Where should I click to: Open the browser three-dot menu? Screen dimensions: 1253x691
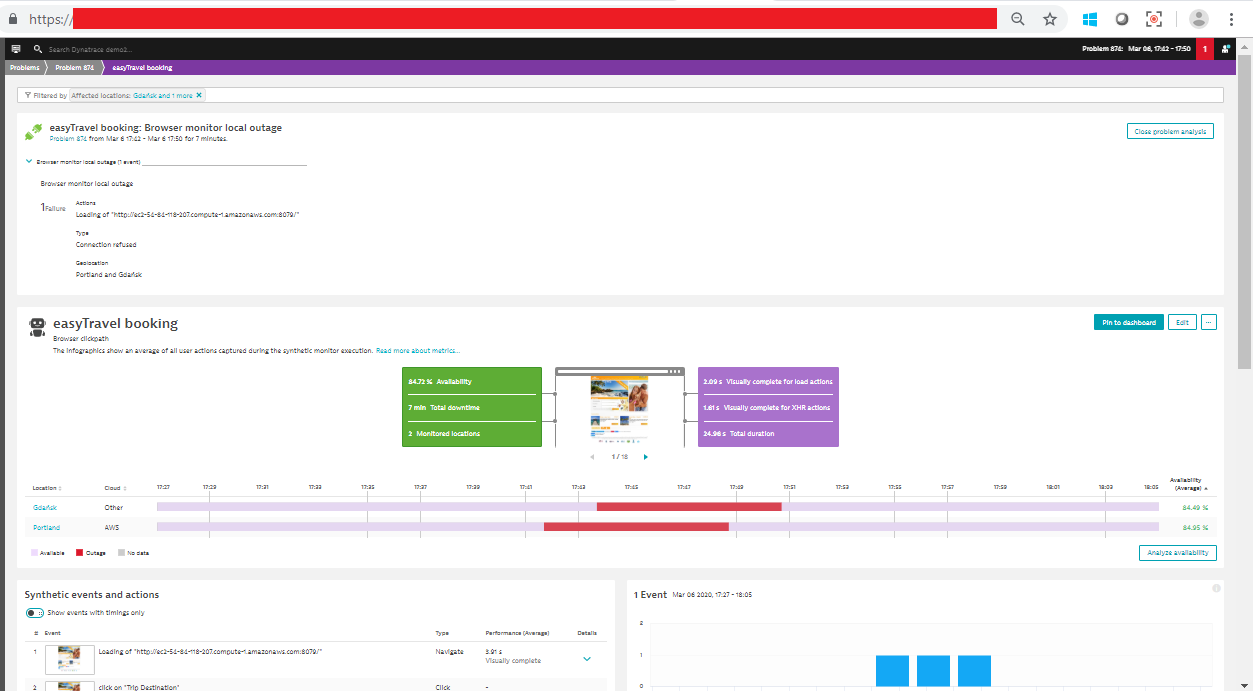1231,17
